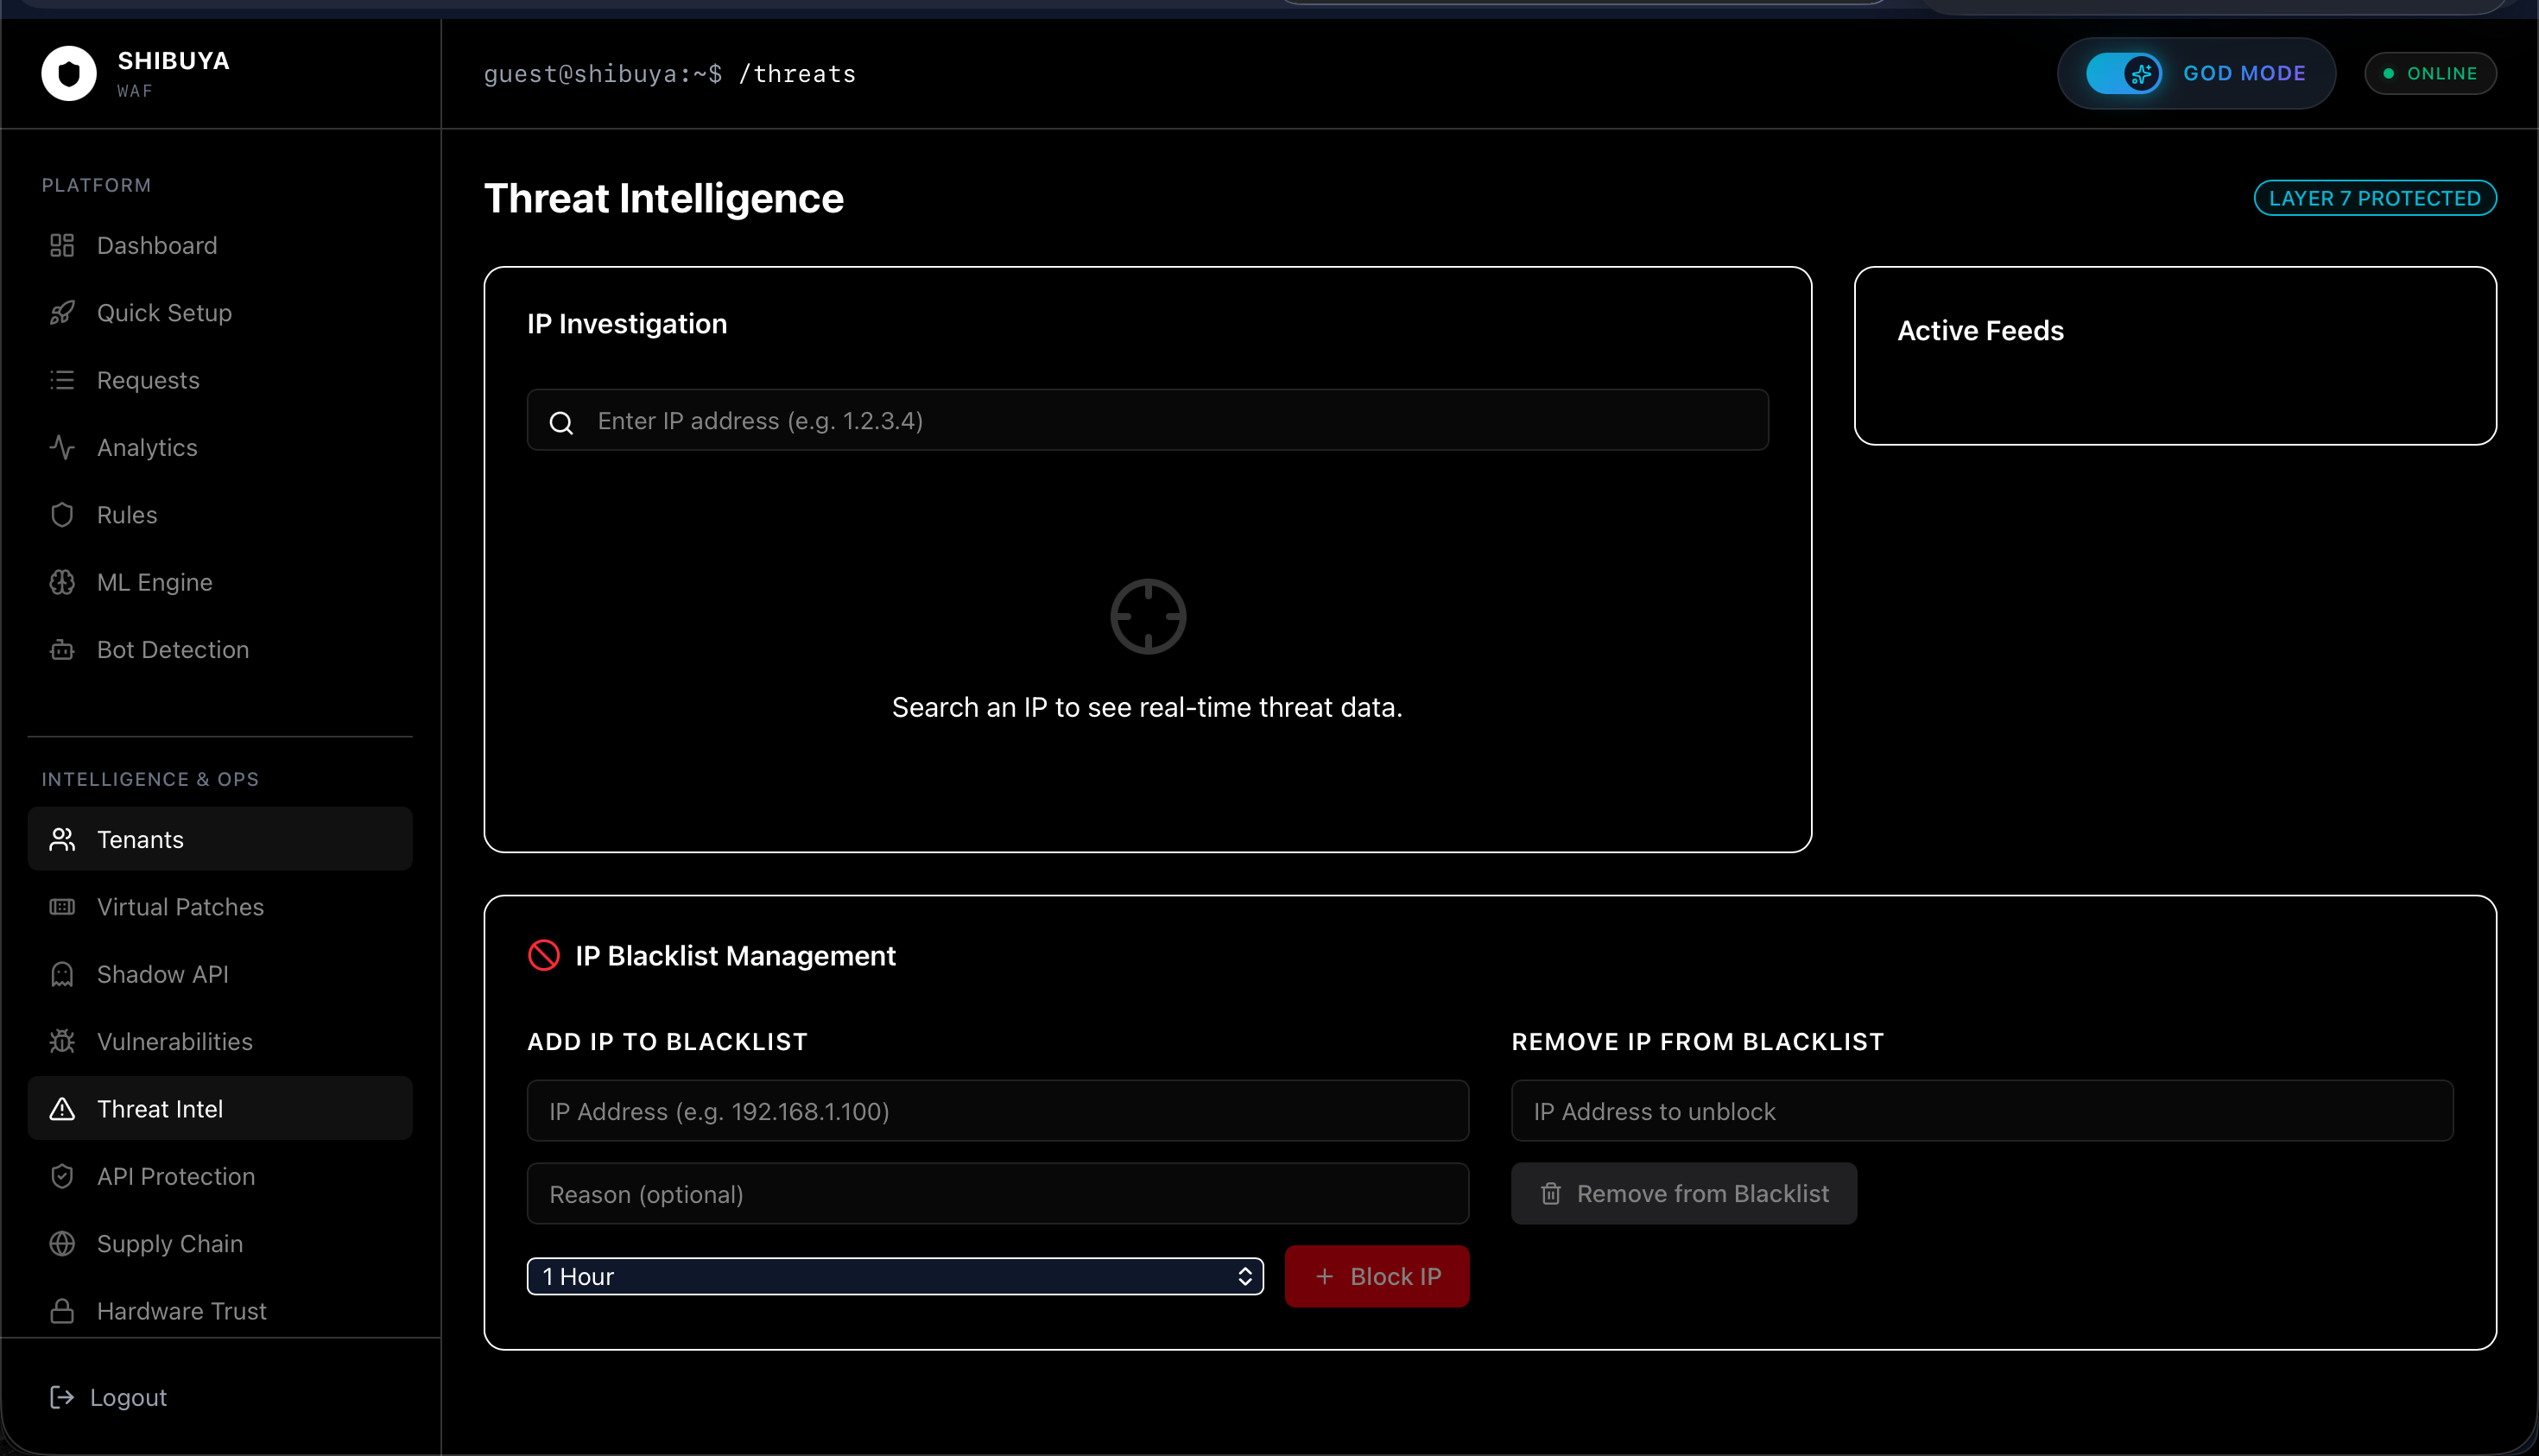Click the Quick Setup rocket icon
The image size is (2539, 1456).
click(x=62, y=313)
